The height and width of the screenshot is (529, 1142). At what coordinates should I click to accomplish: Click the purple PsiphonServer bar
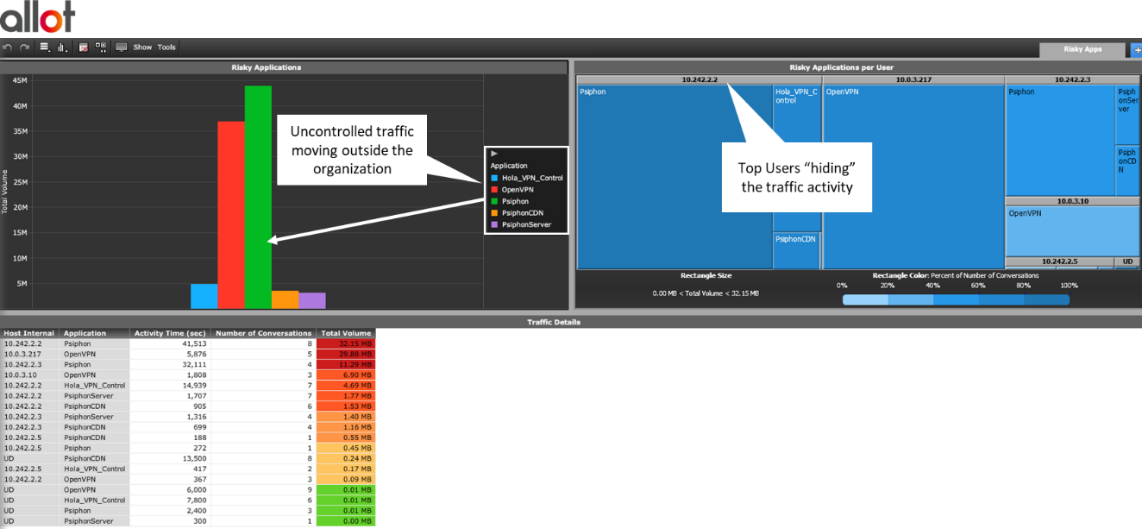pos(312,301)
